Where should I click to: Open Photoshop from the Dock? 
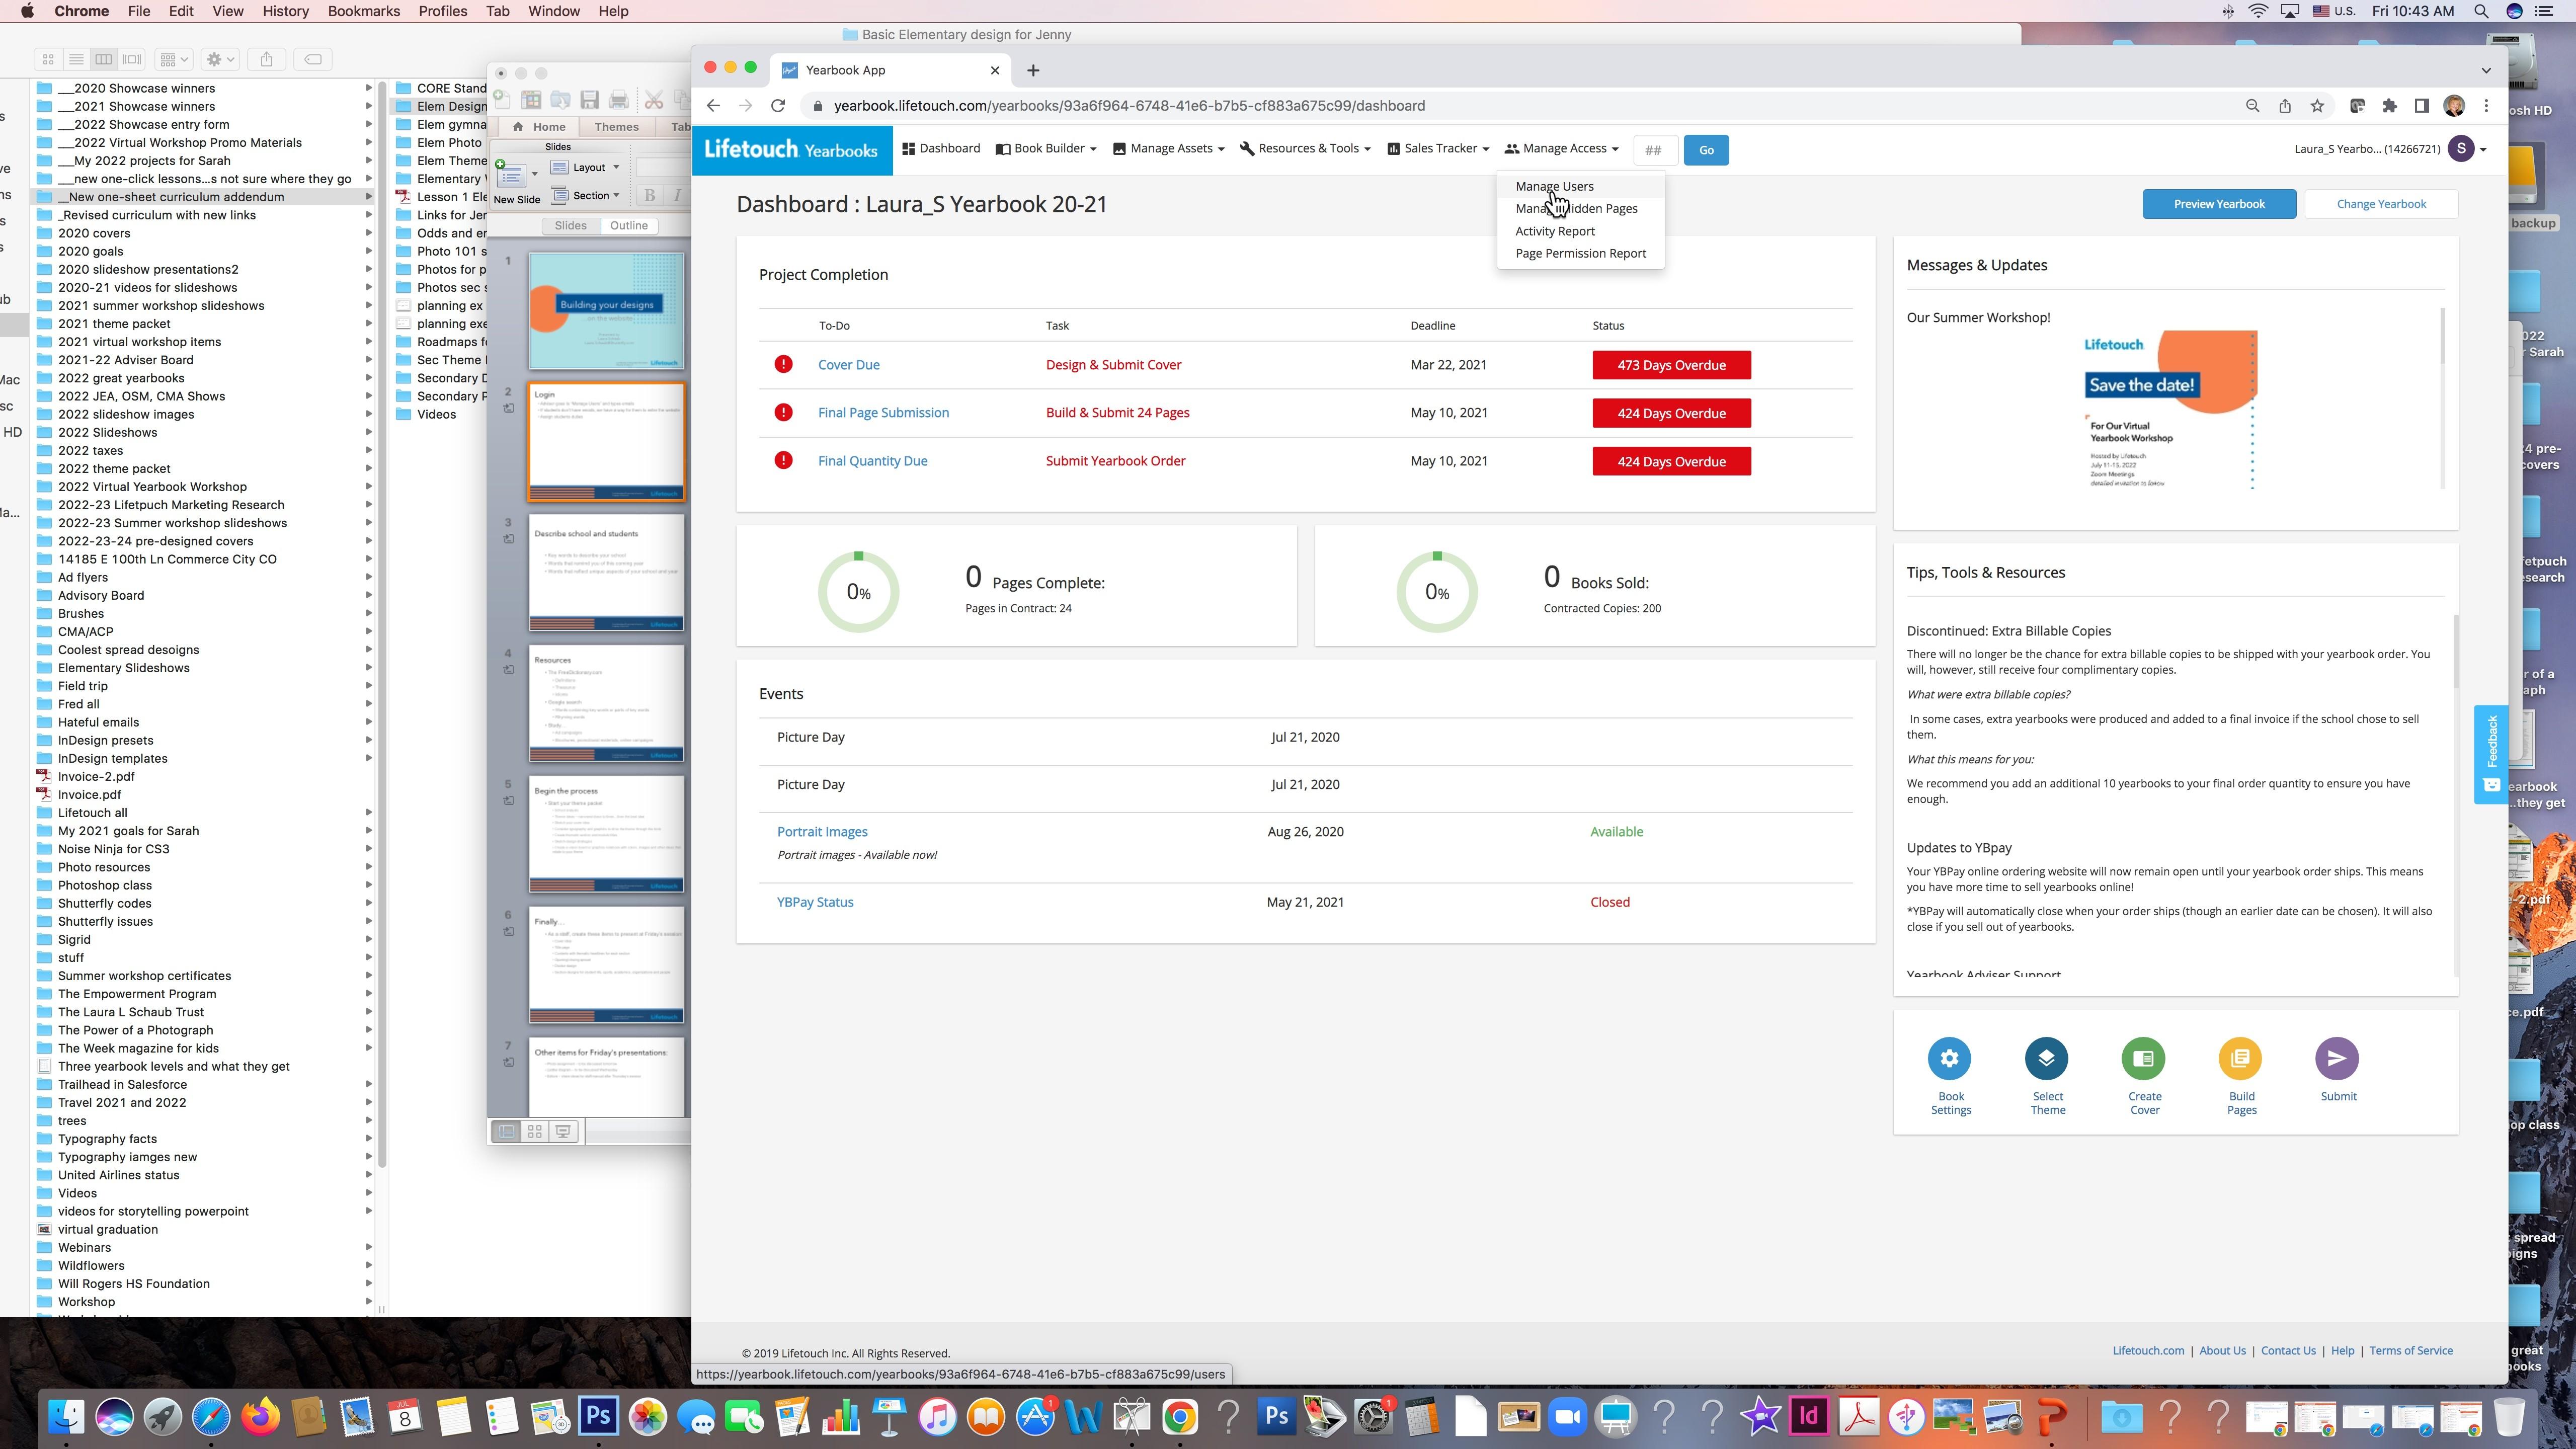pyautogui.click(x=599, y=1416)
